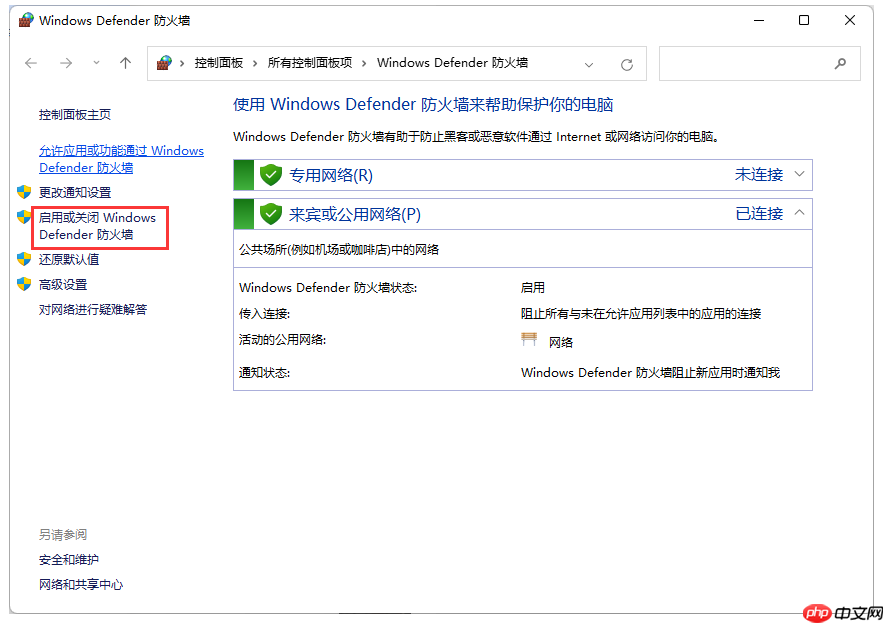Click 启用 firewall state value
The height and width of the screenshot is (623, 884).
[x=533, y=288]
